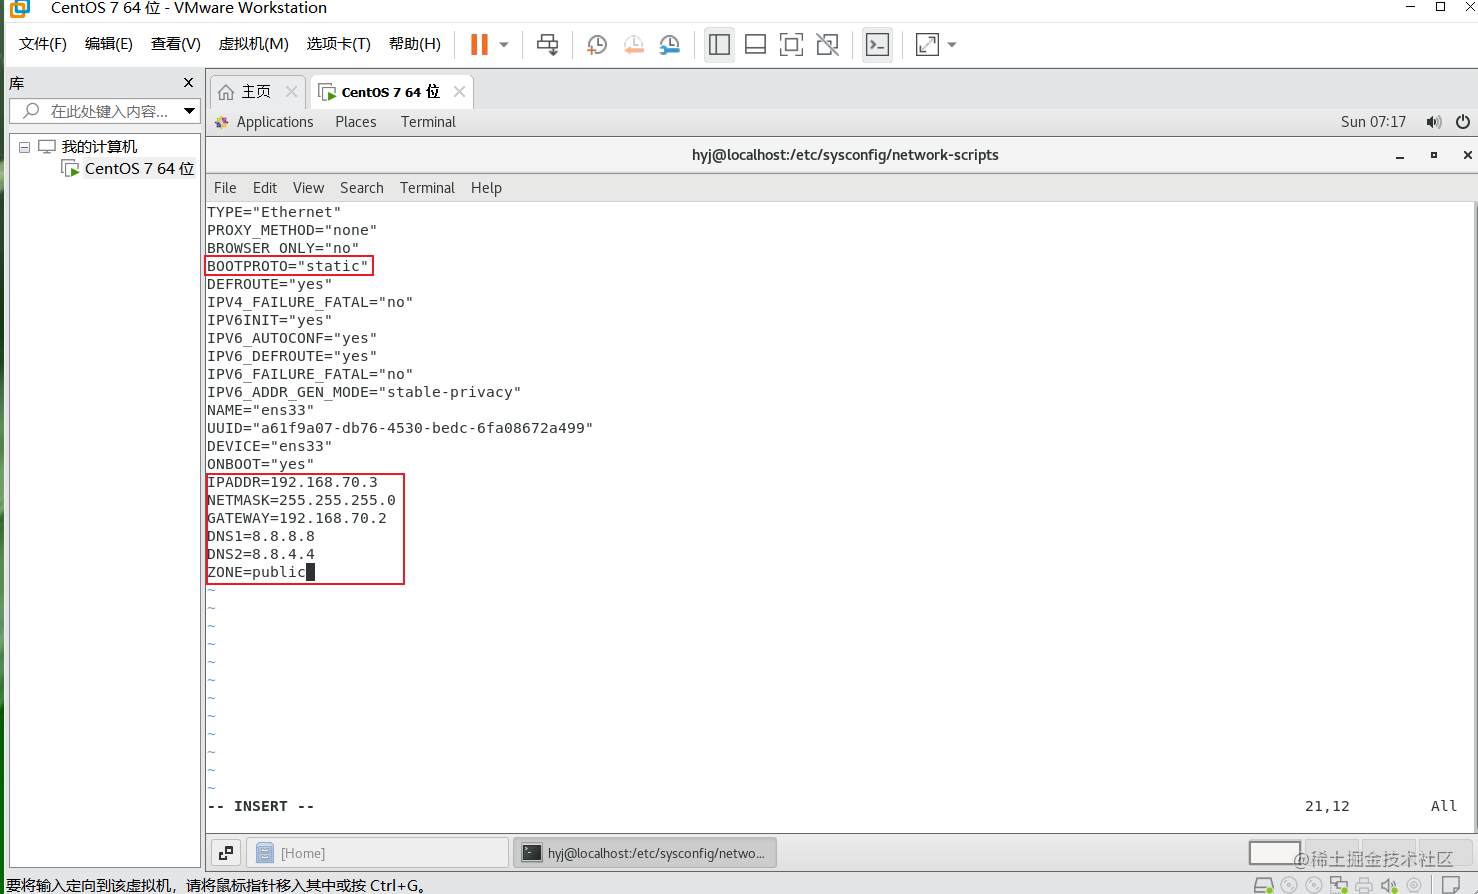Screen dimensions: 1478x894
Task: Click the GNOME volume speaker icon
Action: 1434,122
